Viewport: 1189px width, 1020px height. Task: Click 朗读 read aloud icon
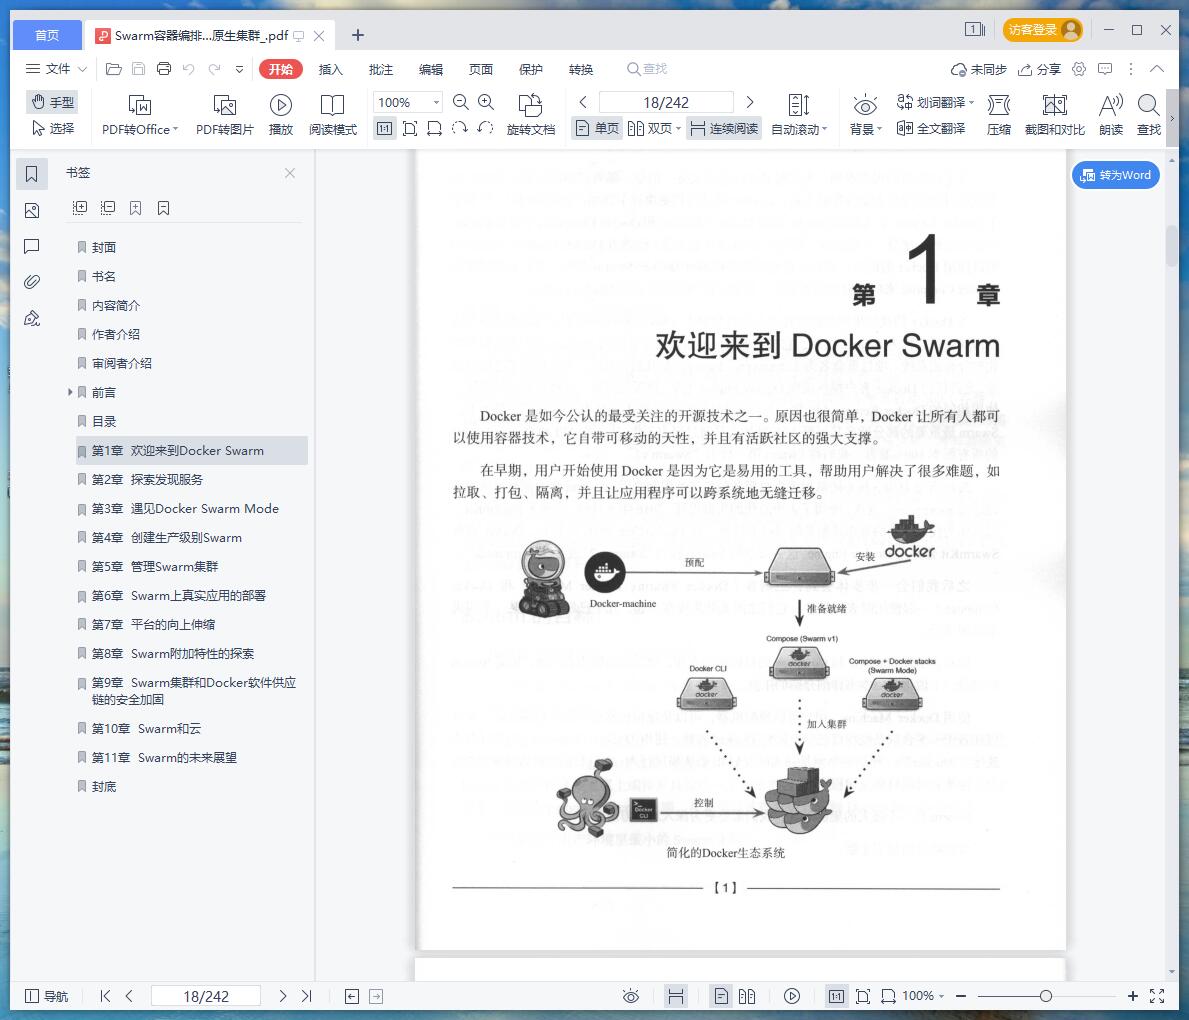point(1111,115)
